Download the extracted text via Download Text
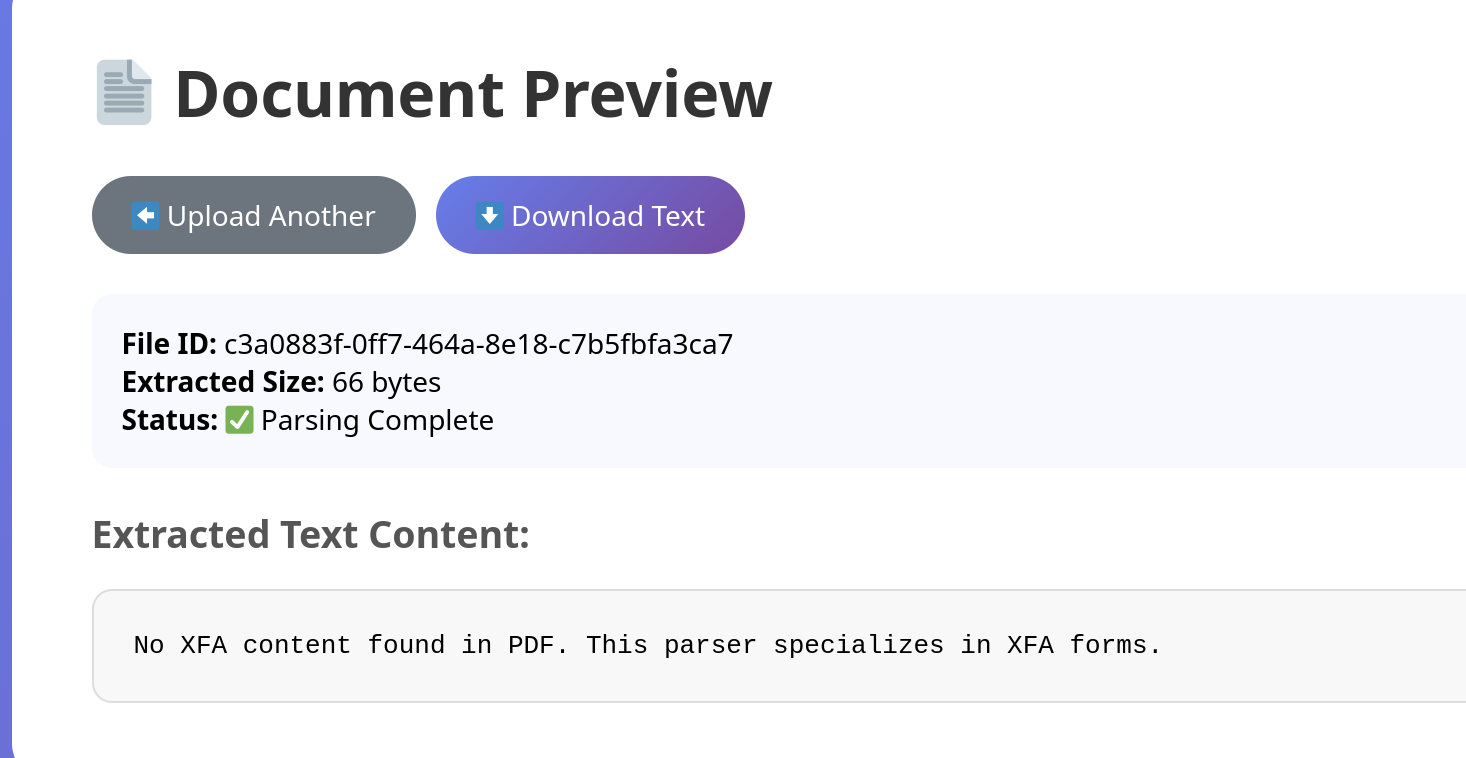The image size is (1466, 758). 590,215
